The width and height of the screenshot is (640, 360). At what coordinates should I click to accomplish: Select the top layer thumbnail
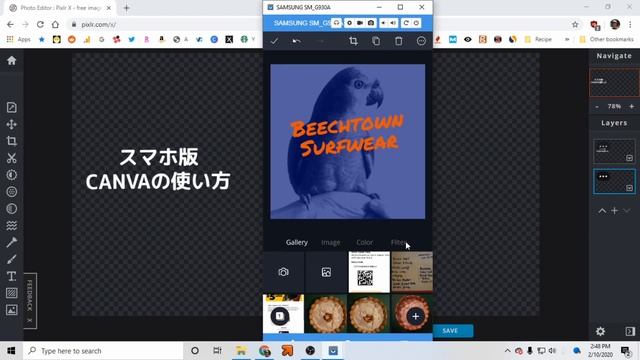[x=614, y=151]
